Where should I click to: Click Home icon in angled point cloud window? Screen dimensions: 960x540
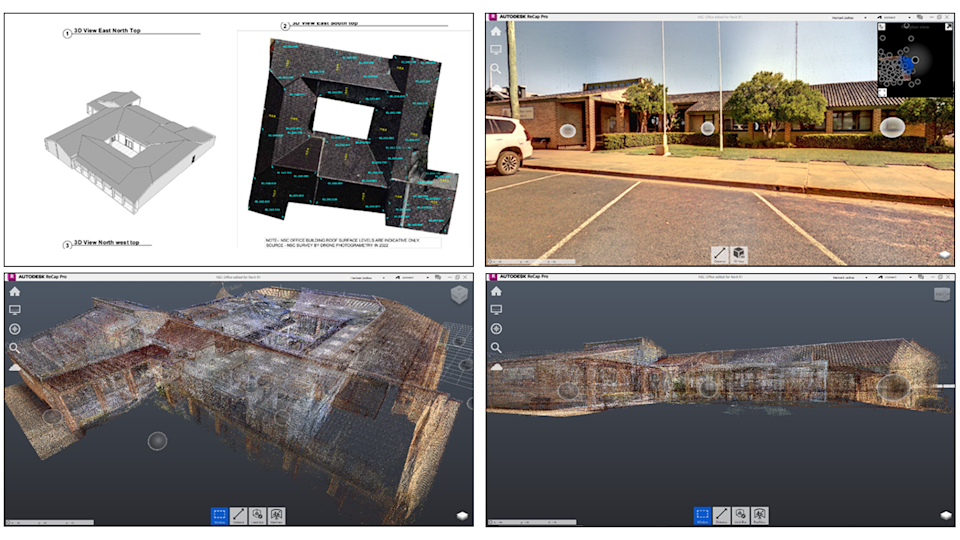(x=15, y=292)
